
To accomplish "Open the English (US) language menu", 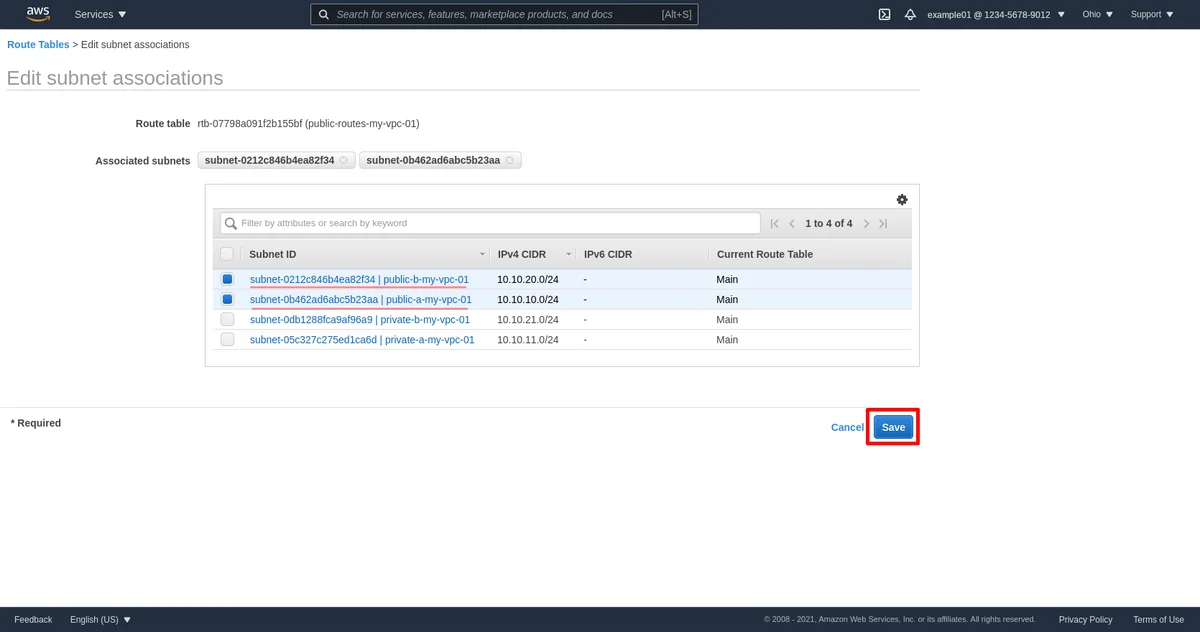I will pyautogui.click(x=100, y=620).
